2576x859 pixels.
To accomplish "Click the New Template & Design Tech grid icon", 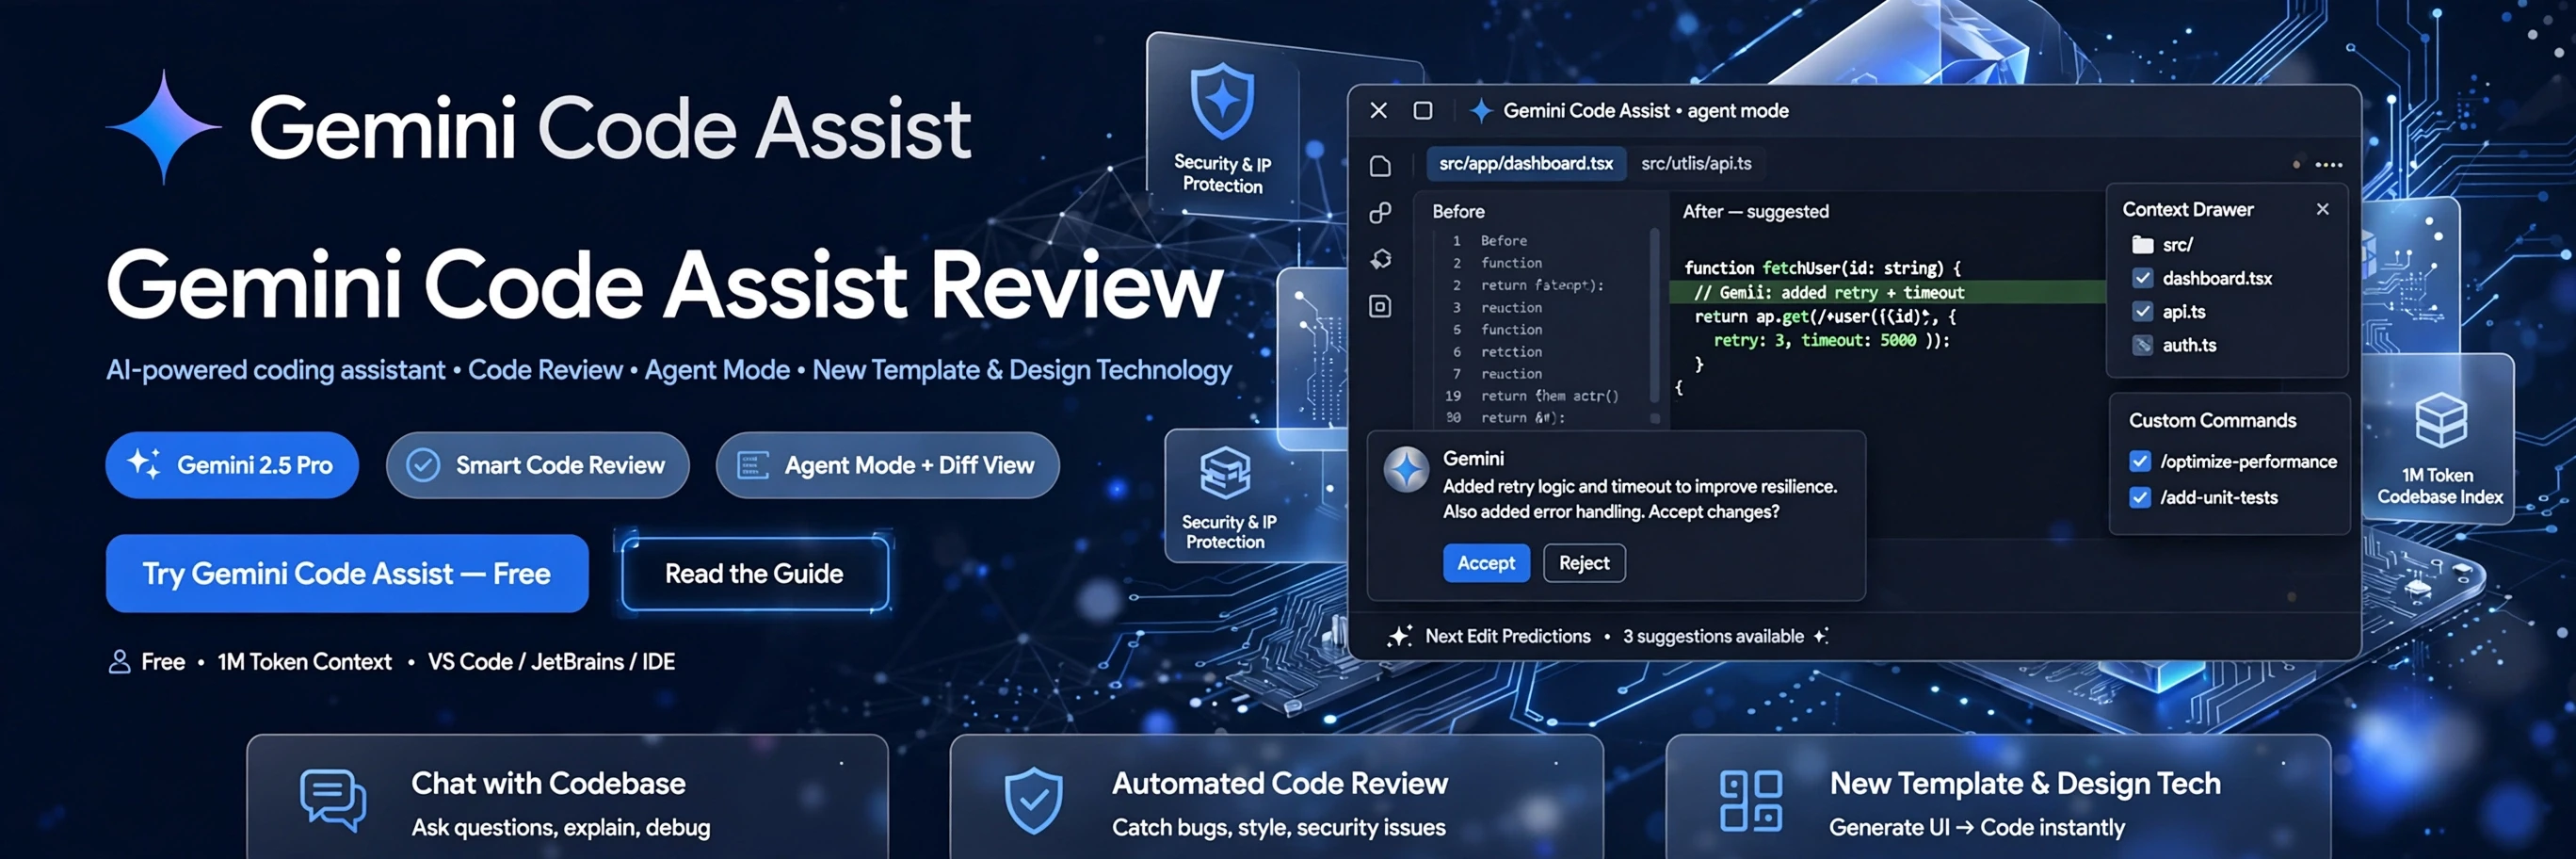I will [1750, 801].
